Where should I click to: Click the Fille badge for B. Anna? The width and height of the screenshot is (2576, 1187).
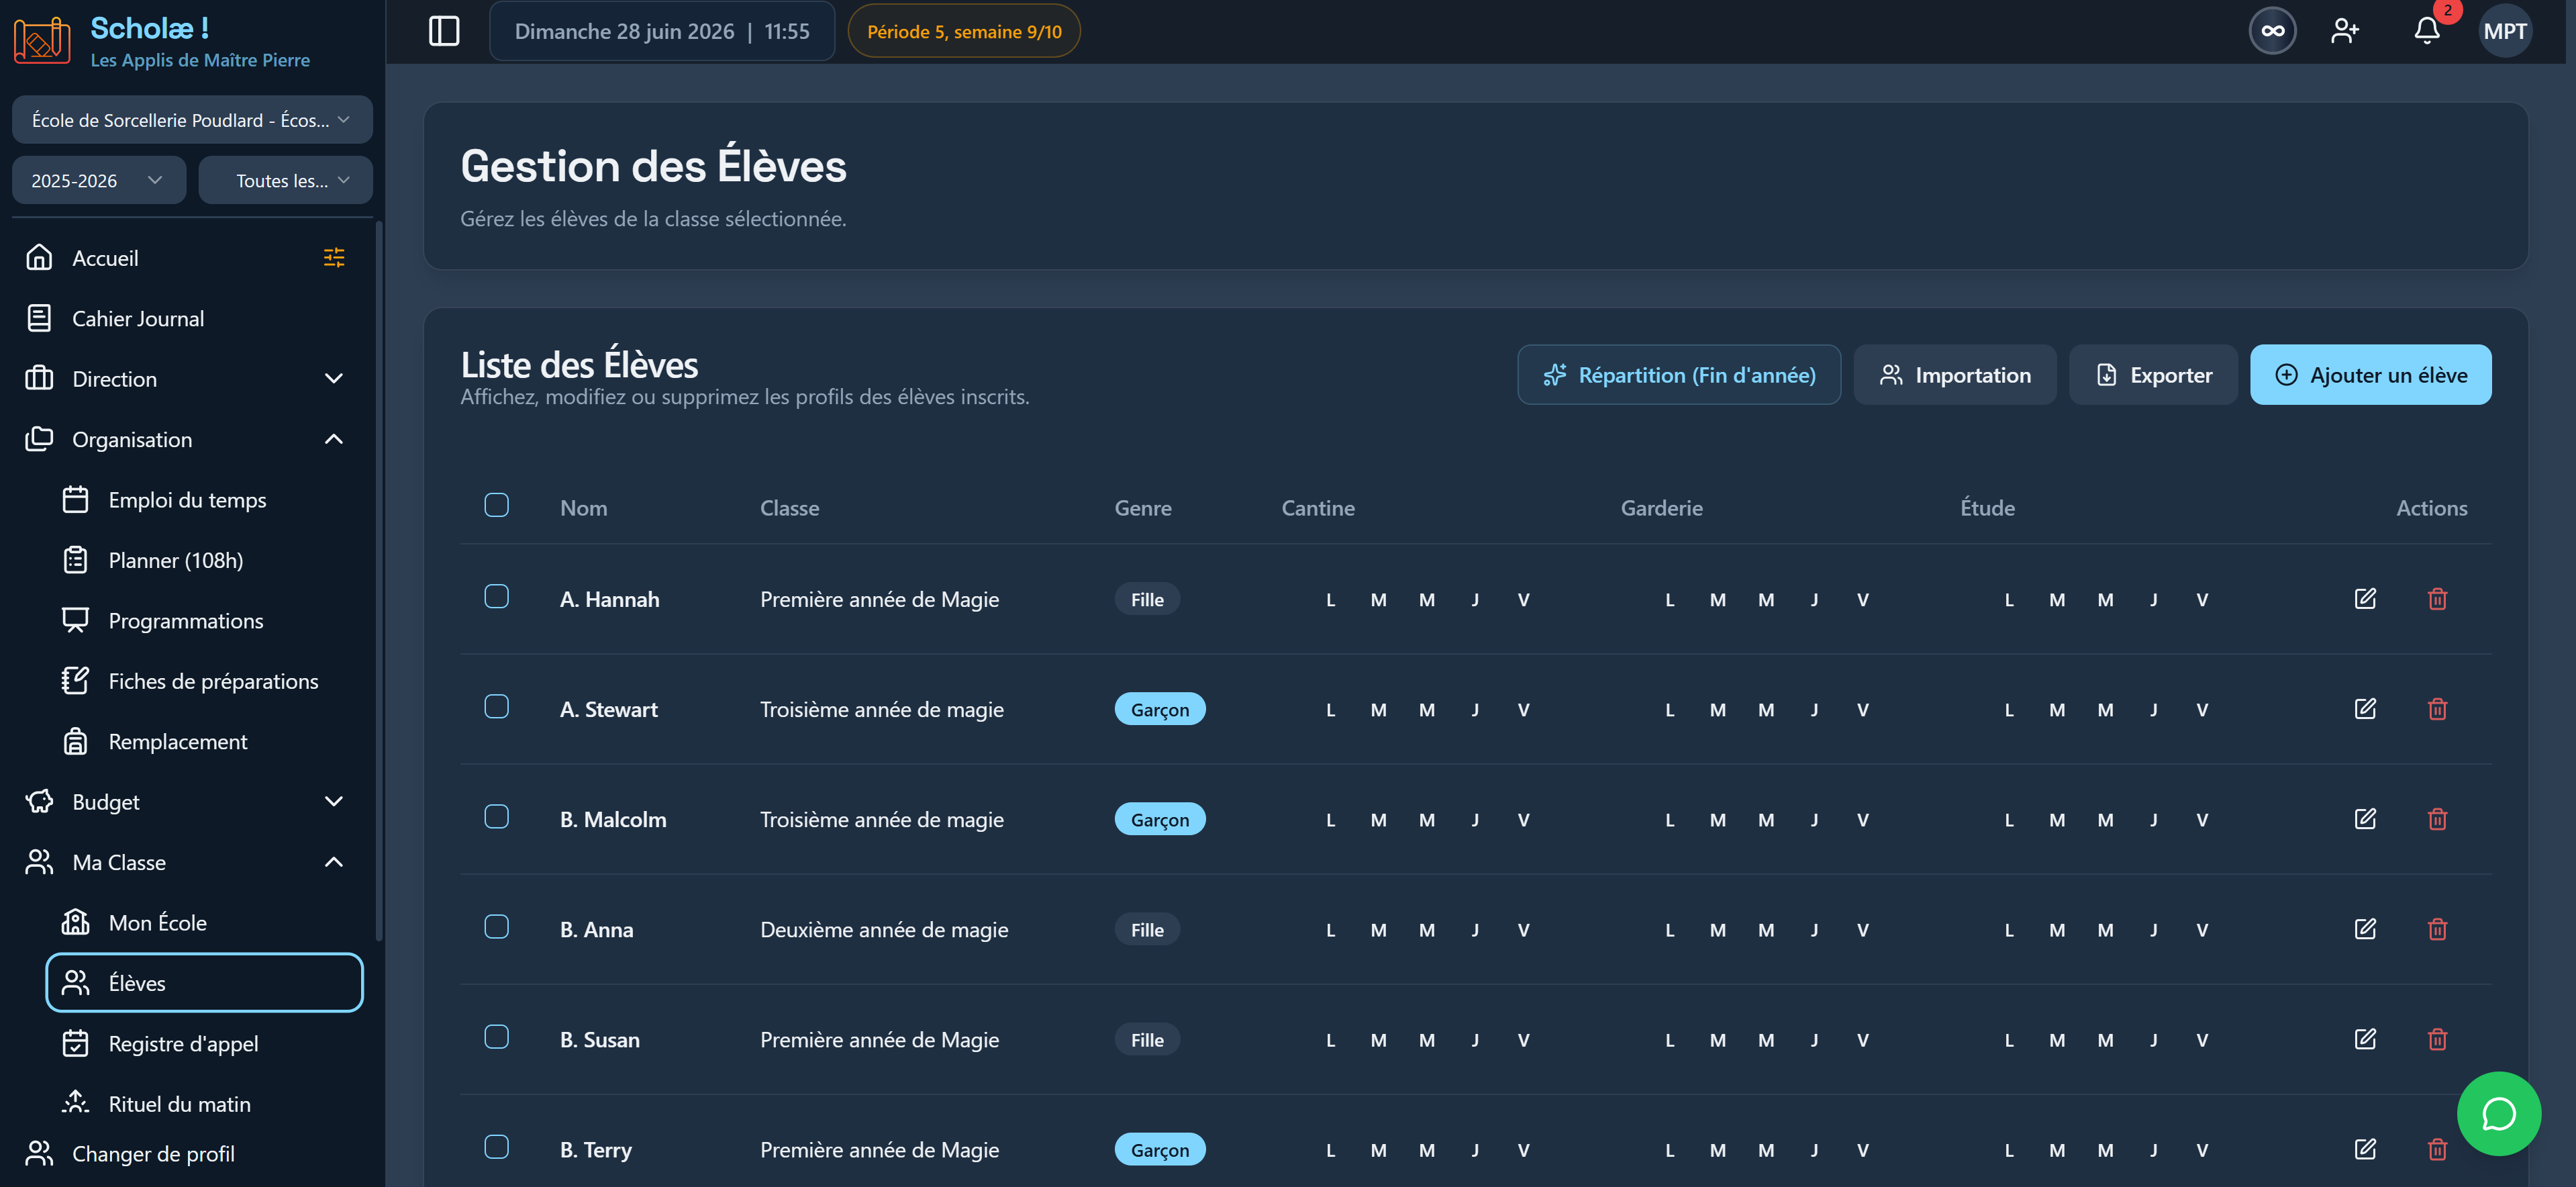tap(1147, 929)
